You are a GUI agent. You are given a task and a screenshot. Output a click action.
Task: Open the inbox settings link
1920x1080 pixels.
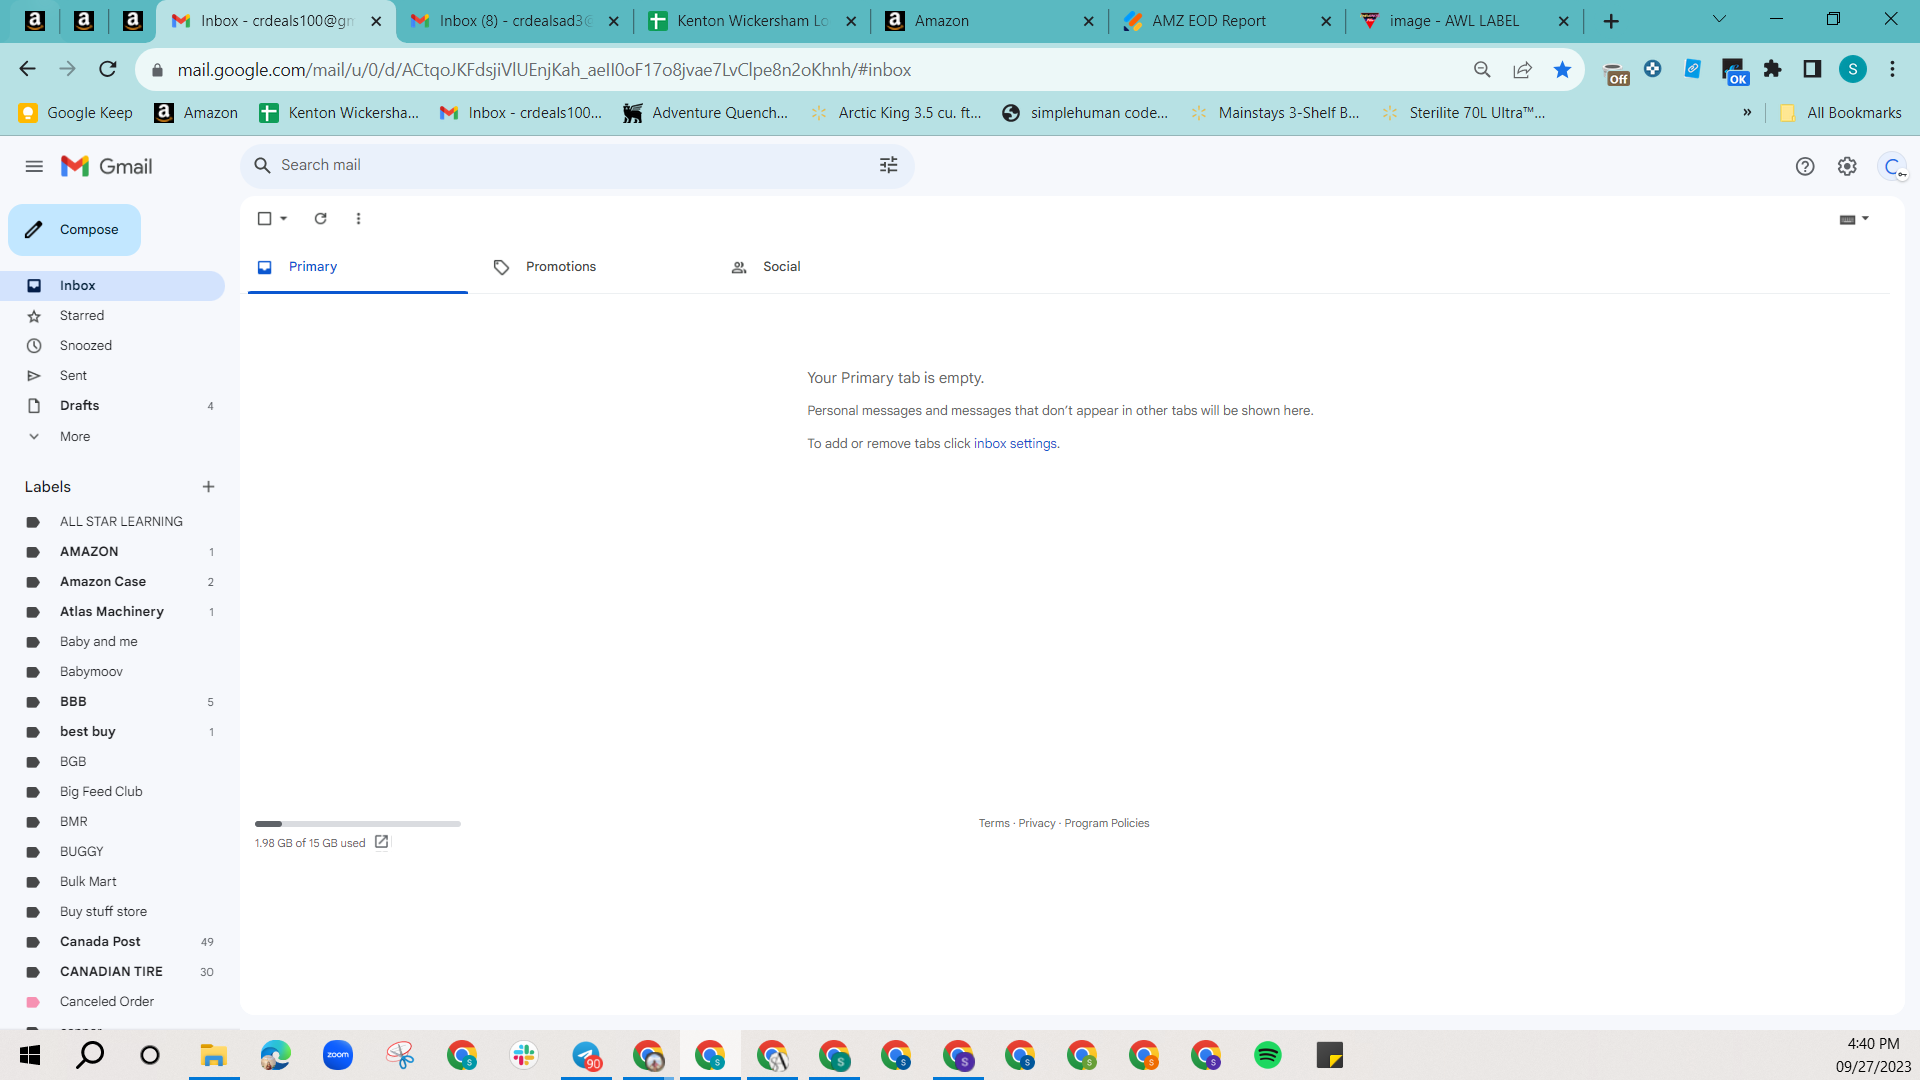pos(1015,443)
